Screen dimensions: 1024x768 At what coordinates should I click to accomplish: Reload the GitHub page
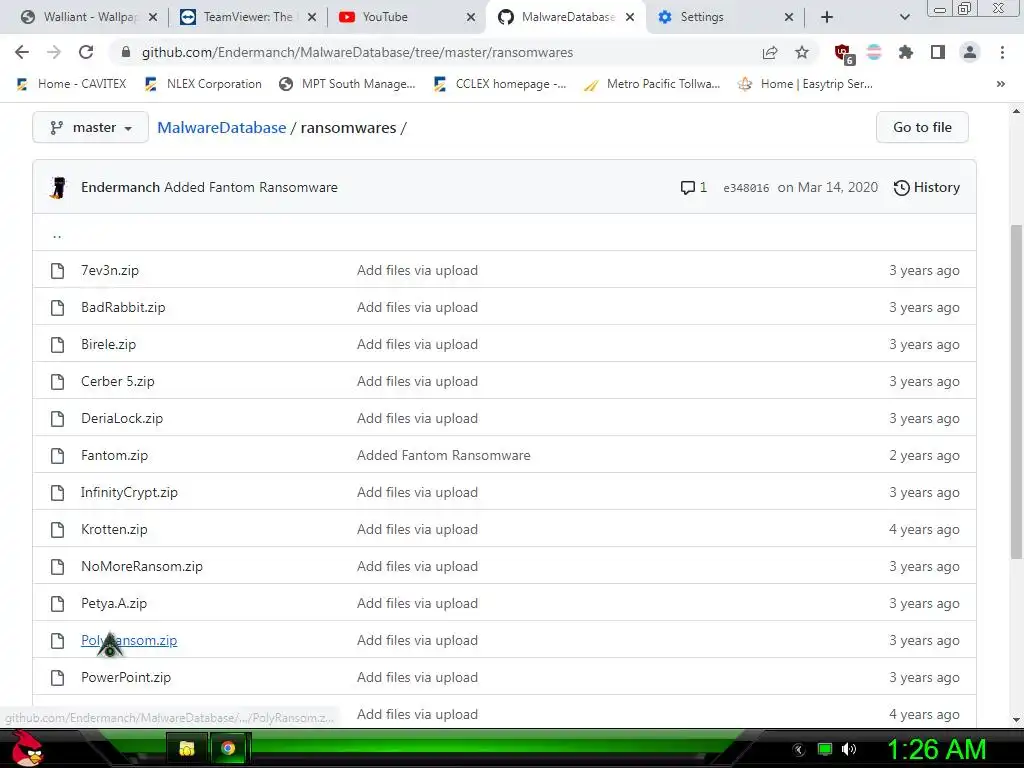coord(86,52)
